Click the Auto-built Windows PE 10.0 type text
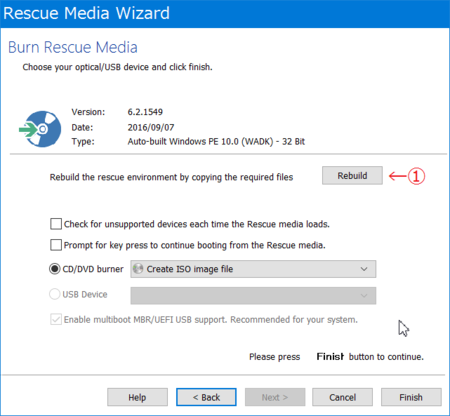The width and height of the screenshot is (450, 416). 216,142
